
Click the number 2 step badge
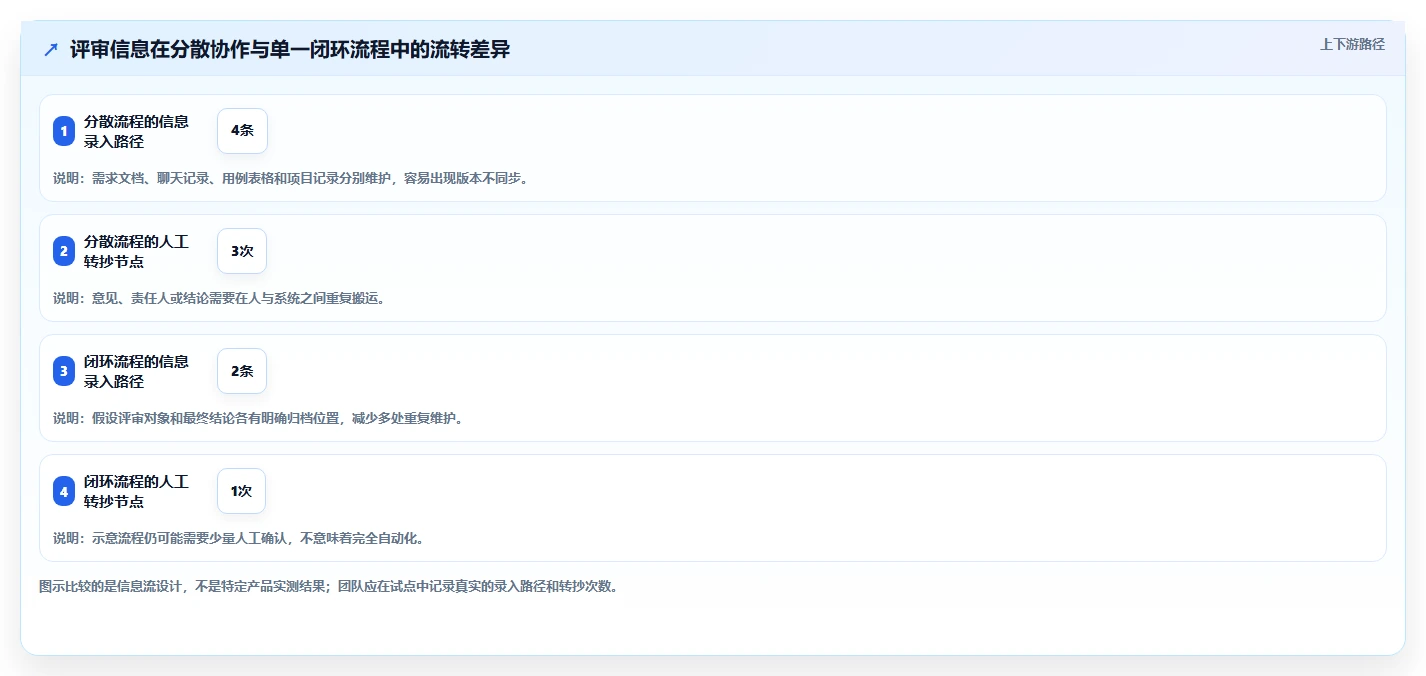tap(64, 251)
